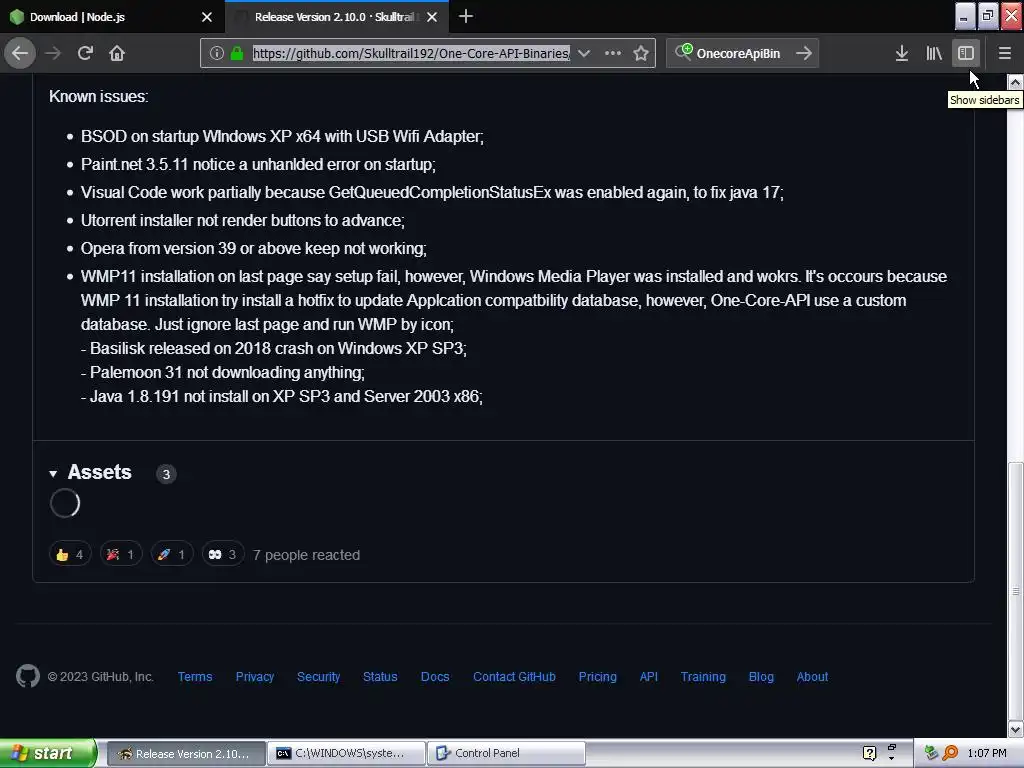Open the Blog footer link
Viewport: 1024px width, 768px height.
(761, 677)
